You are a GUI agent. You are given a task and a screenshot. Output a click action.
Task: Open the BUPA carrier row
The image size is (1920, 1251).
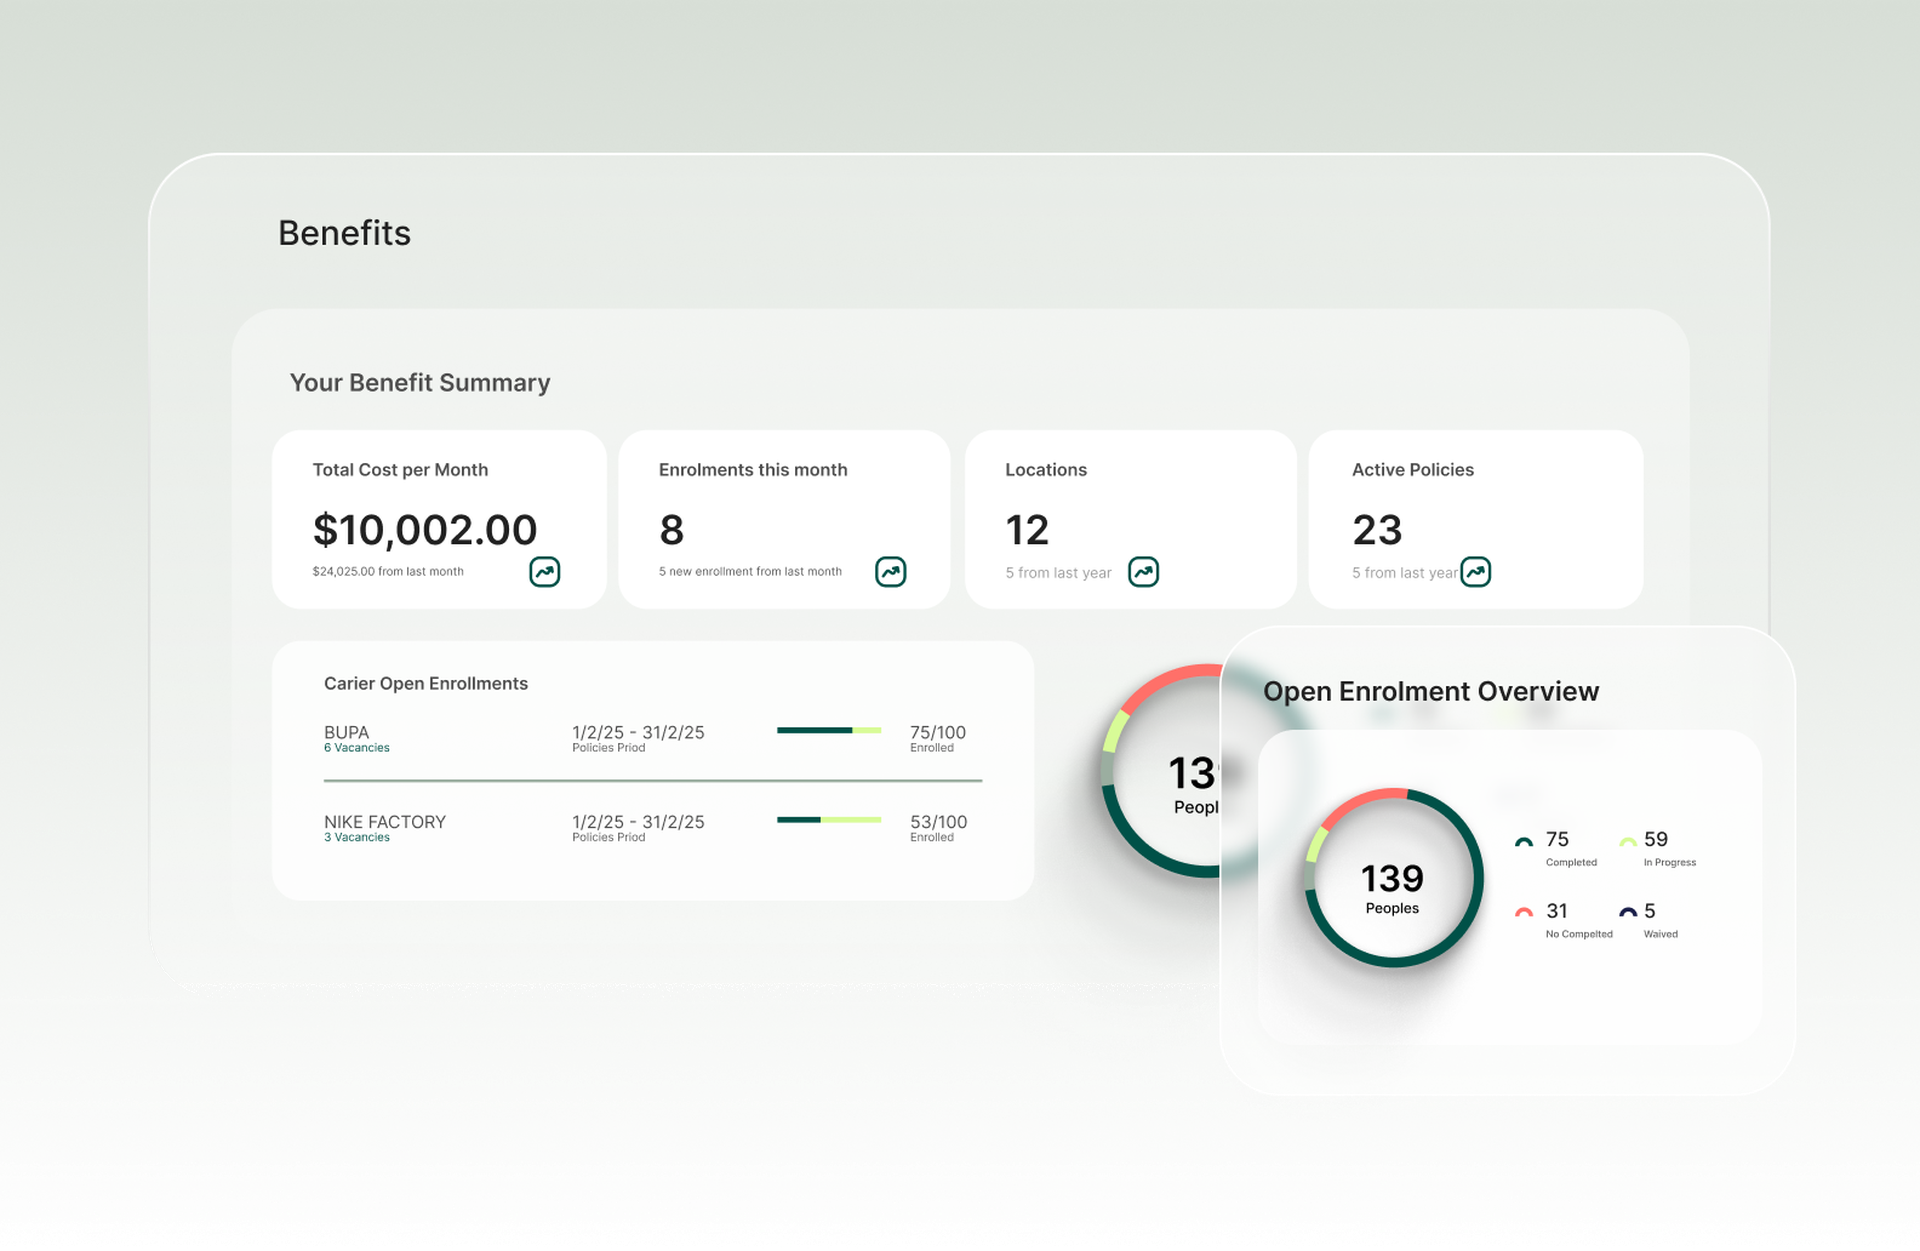347,732
